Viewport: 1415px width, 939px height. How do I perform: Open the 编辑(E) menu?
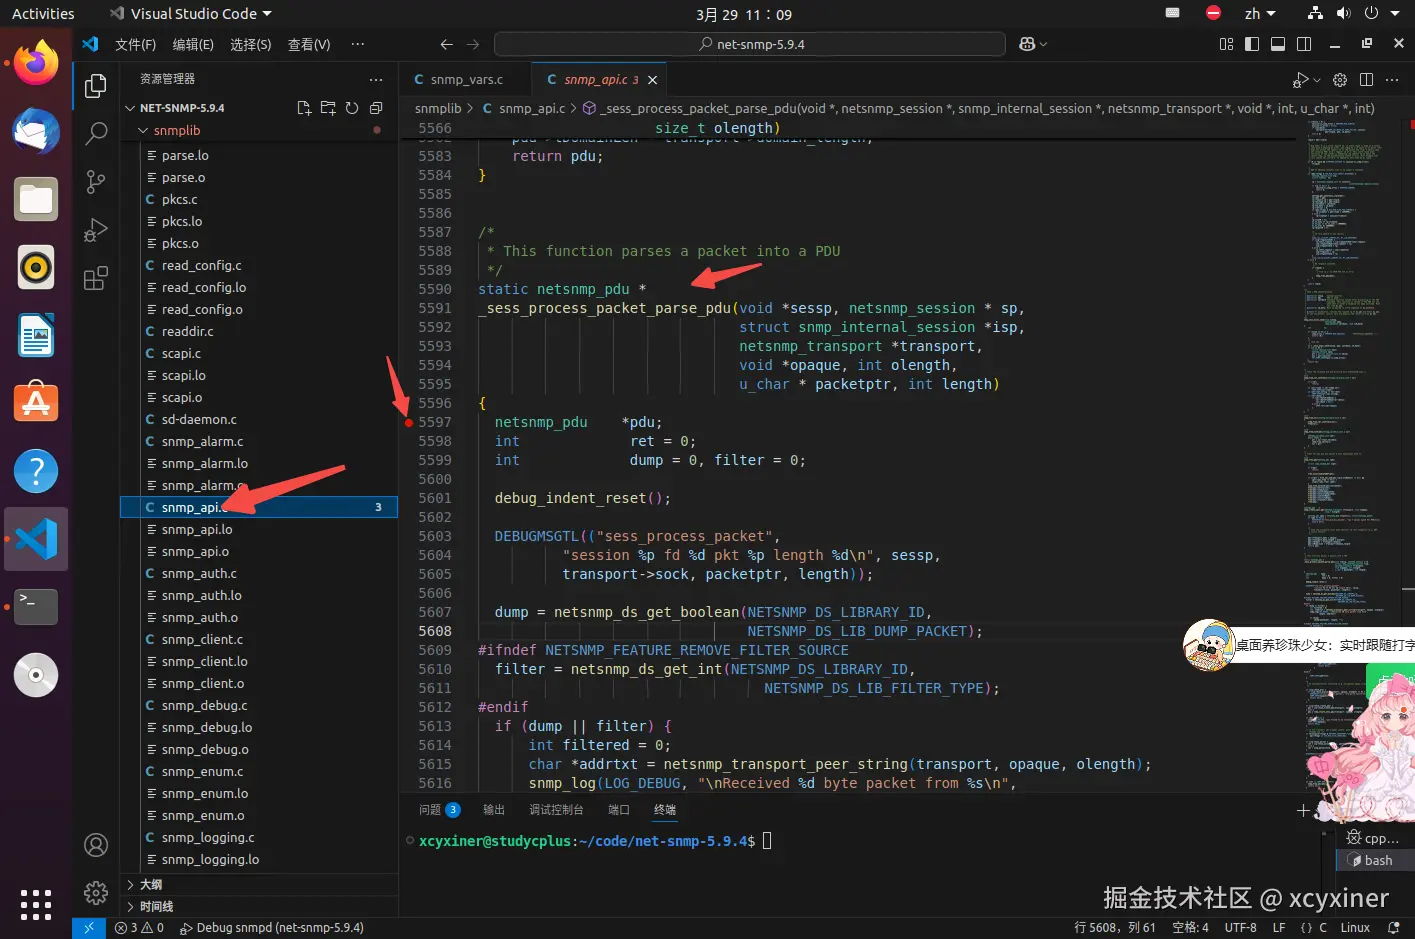(x=193, y=44)
